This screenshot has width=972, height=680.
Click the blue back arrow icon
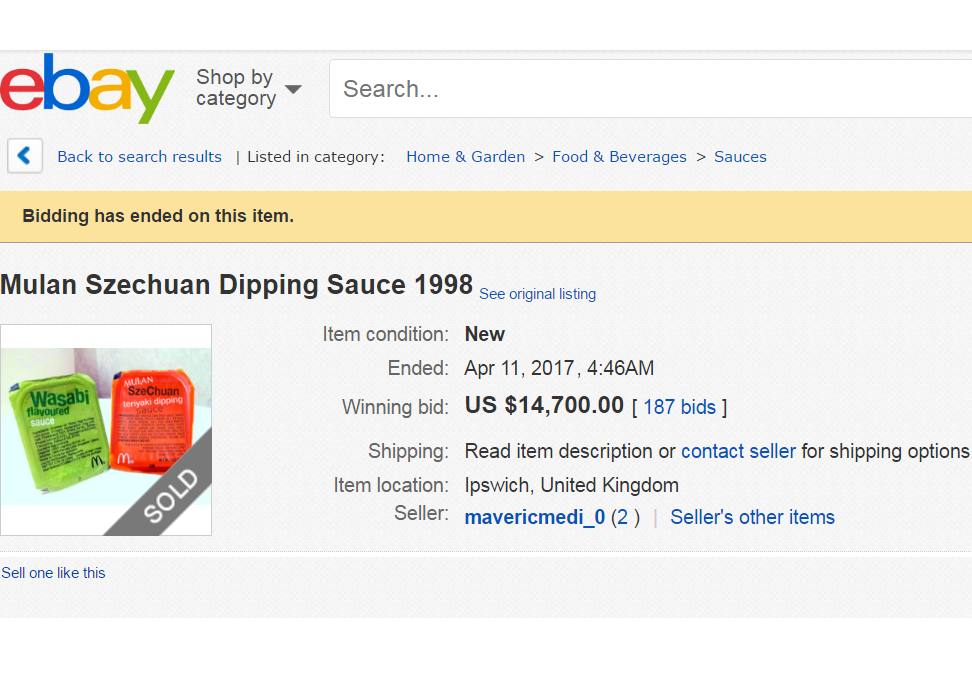click(25, 156)
